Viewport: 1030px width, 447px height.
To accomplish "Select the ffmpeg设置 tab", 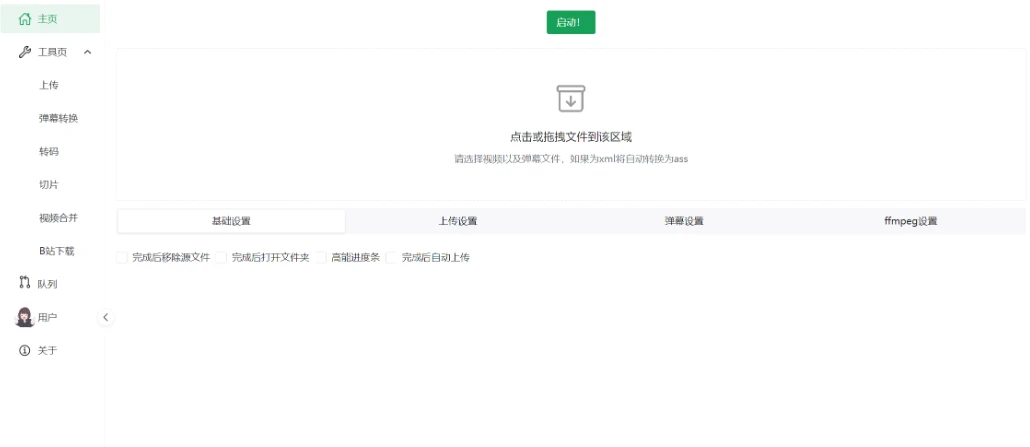I will pos(910,221).
